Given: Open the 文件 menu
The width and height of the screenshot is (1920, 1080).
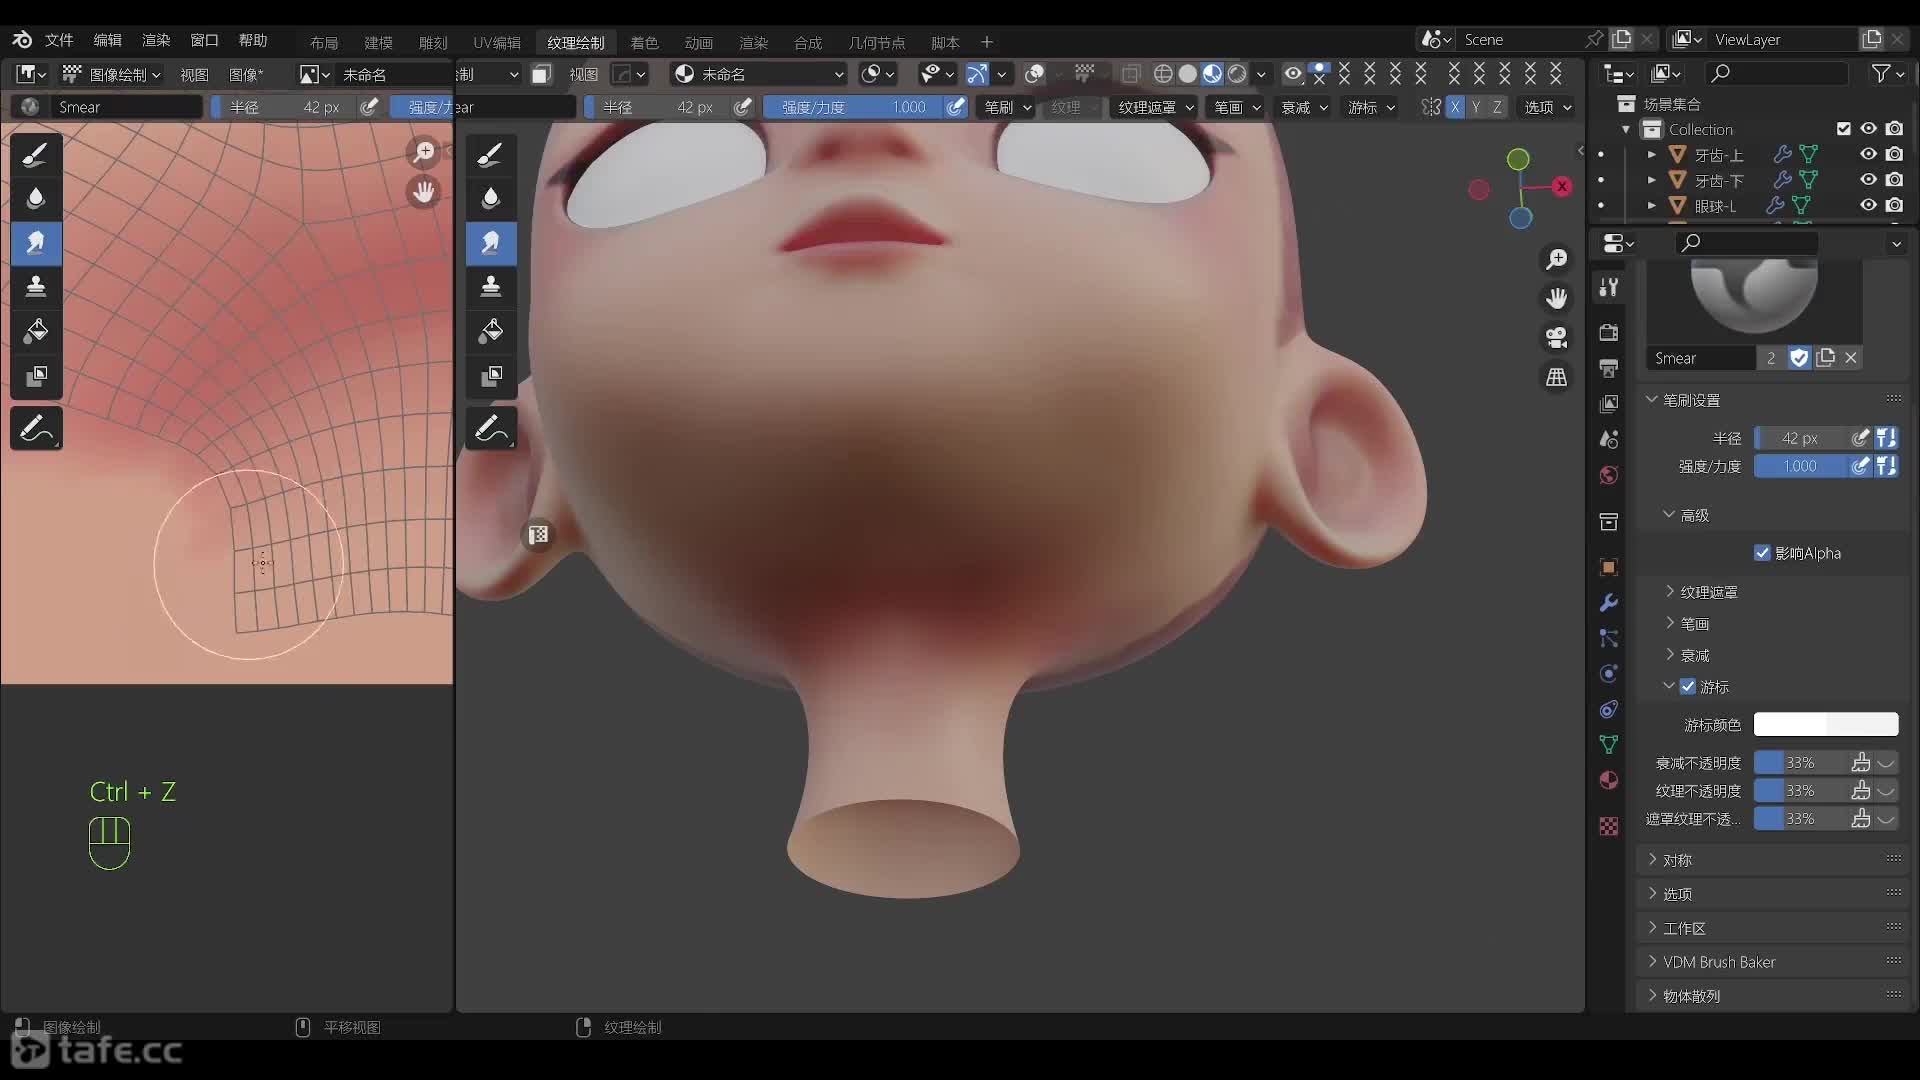Looking at the screenshot, I should point(59,40).
